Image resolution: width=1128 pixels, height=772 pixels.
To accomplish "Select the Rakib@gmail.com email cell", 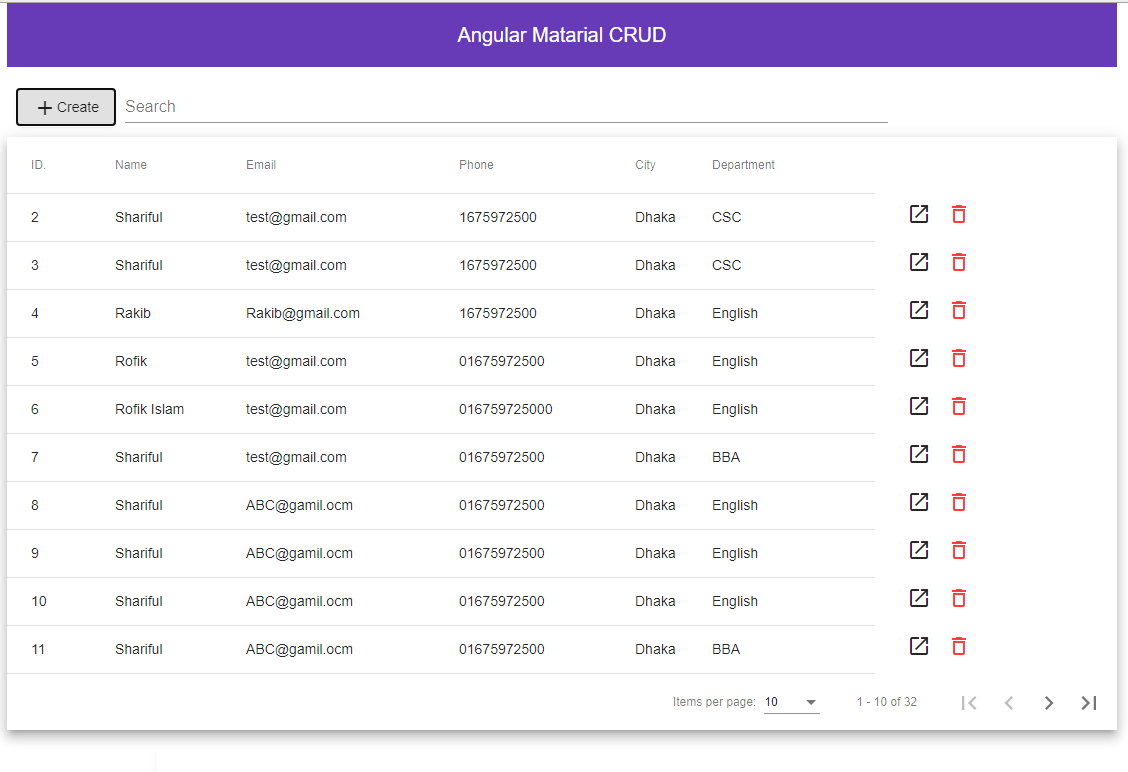I will (303, 313).
